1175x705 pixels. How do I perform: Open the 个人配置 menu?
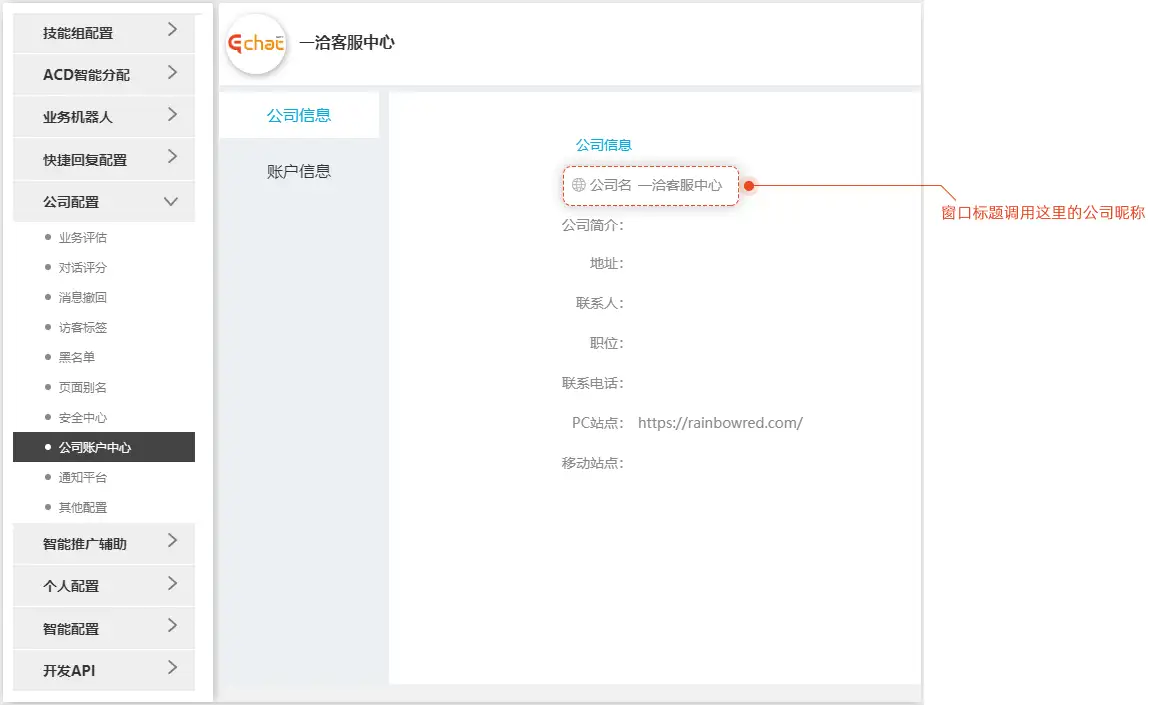click(x=104, y=586)
